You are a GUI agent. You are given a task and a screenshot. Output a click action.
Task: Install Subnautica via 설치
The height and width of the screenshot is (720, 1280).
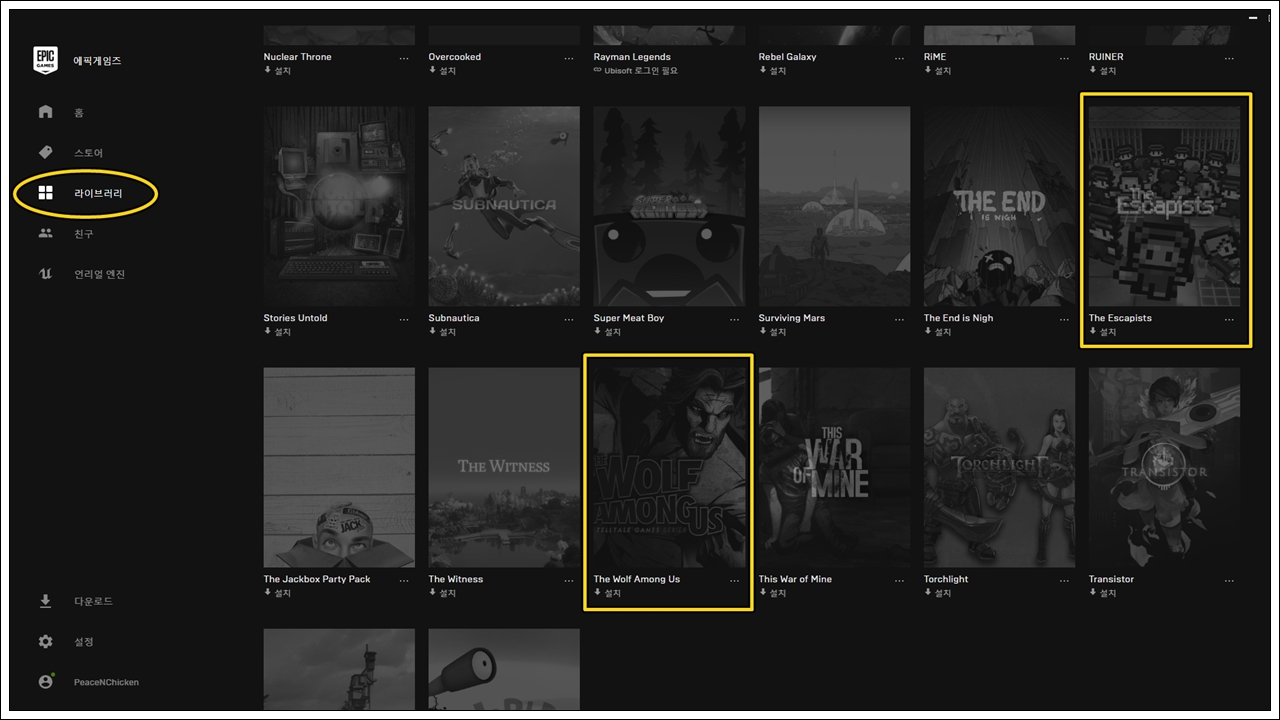(x=442, y=332)
